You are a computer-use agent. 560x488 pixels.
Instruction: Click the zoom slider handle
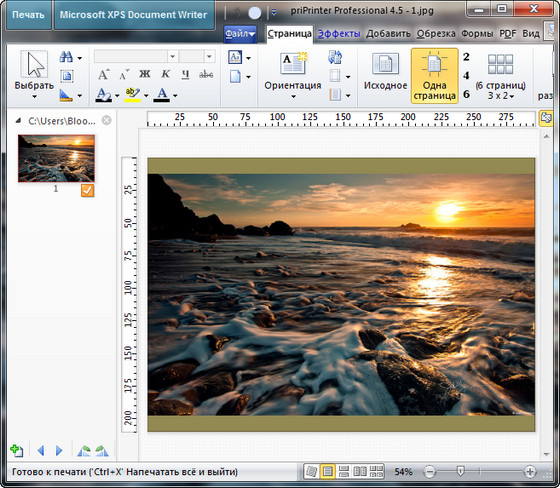pos(461,471)
